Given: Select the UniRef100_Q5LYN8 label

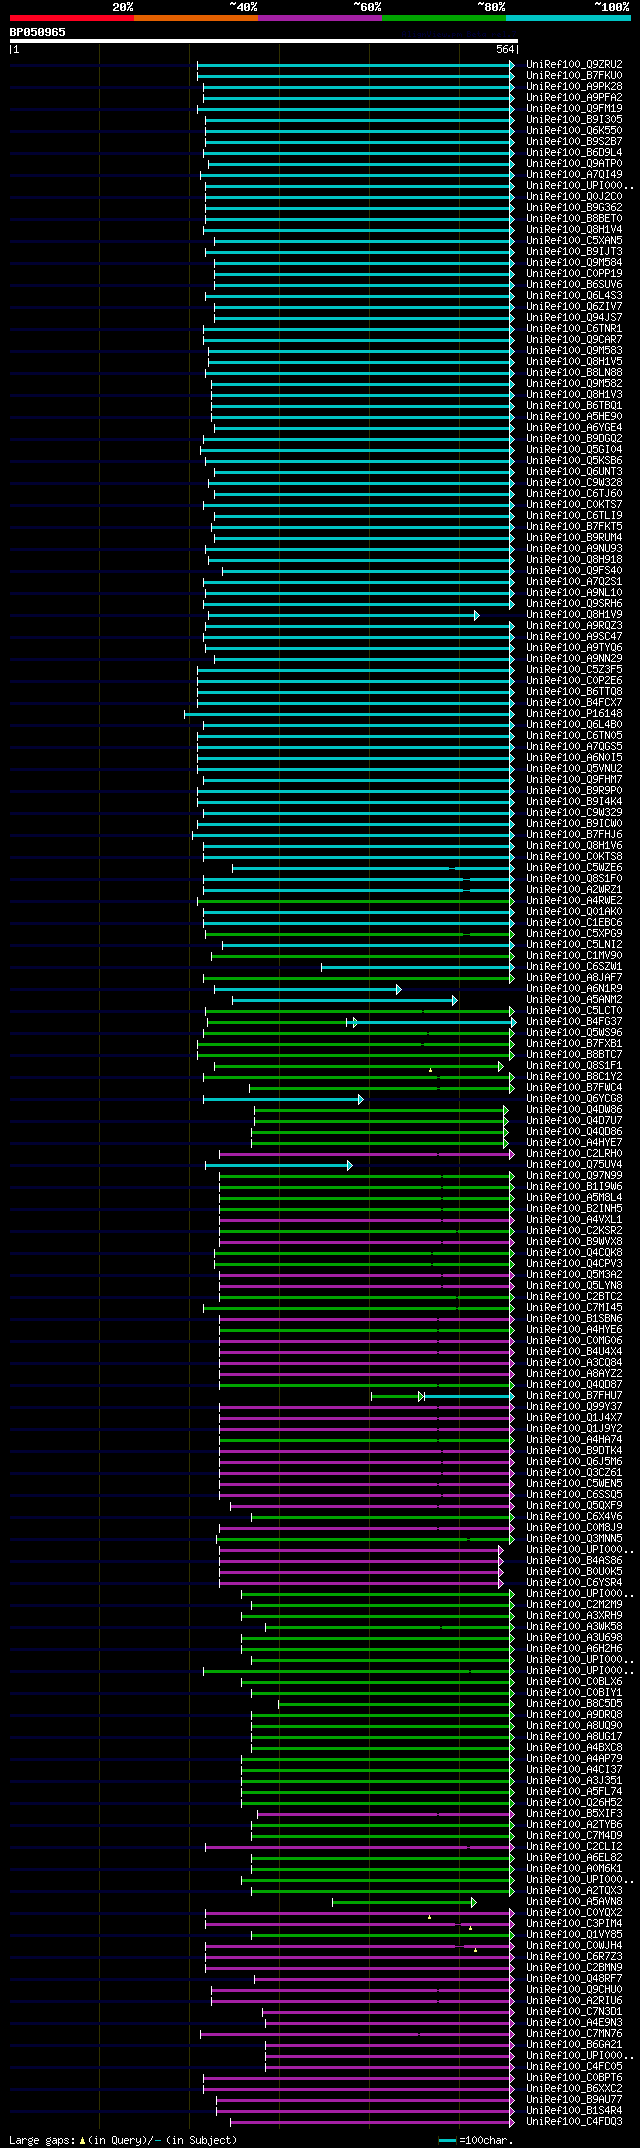Looking at the screenshot, I should pyautogui.click(x=574, y=1285).
